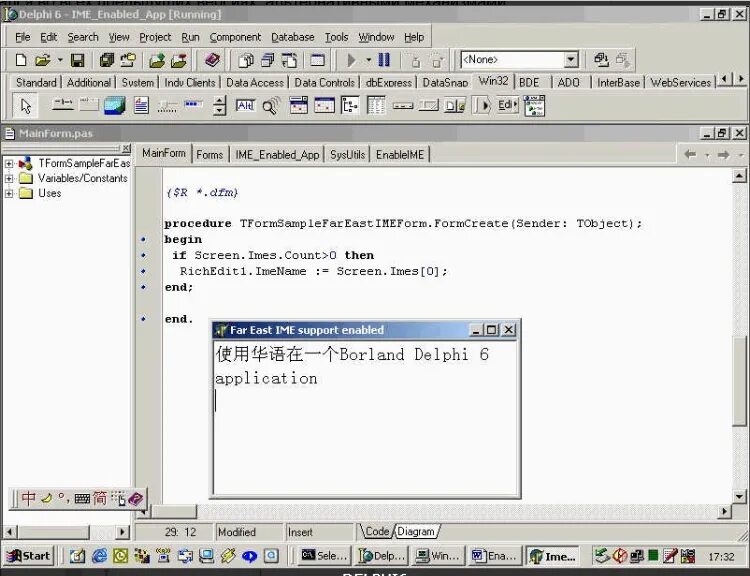
Task: Show more palette tabs to the right
Action: 741,78
